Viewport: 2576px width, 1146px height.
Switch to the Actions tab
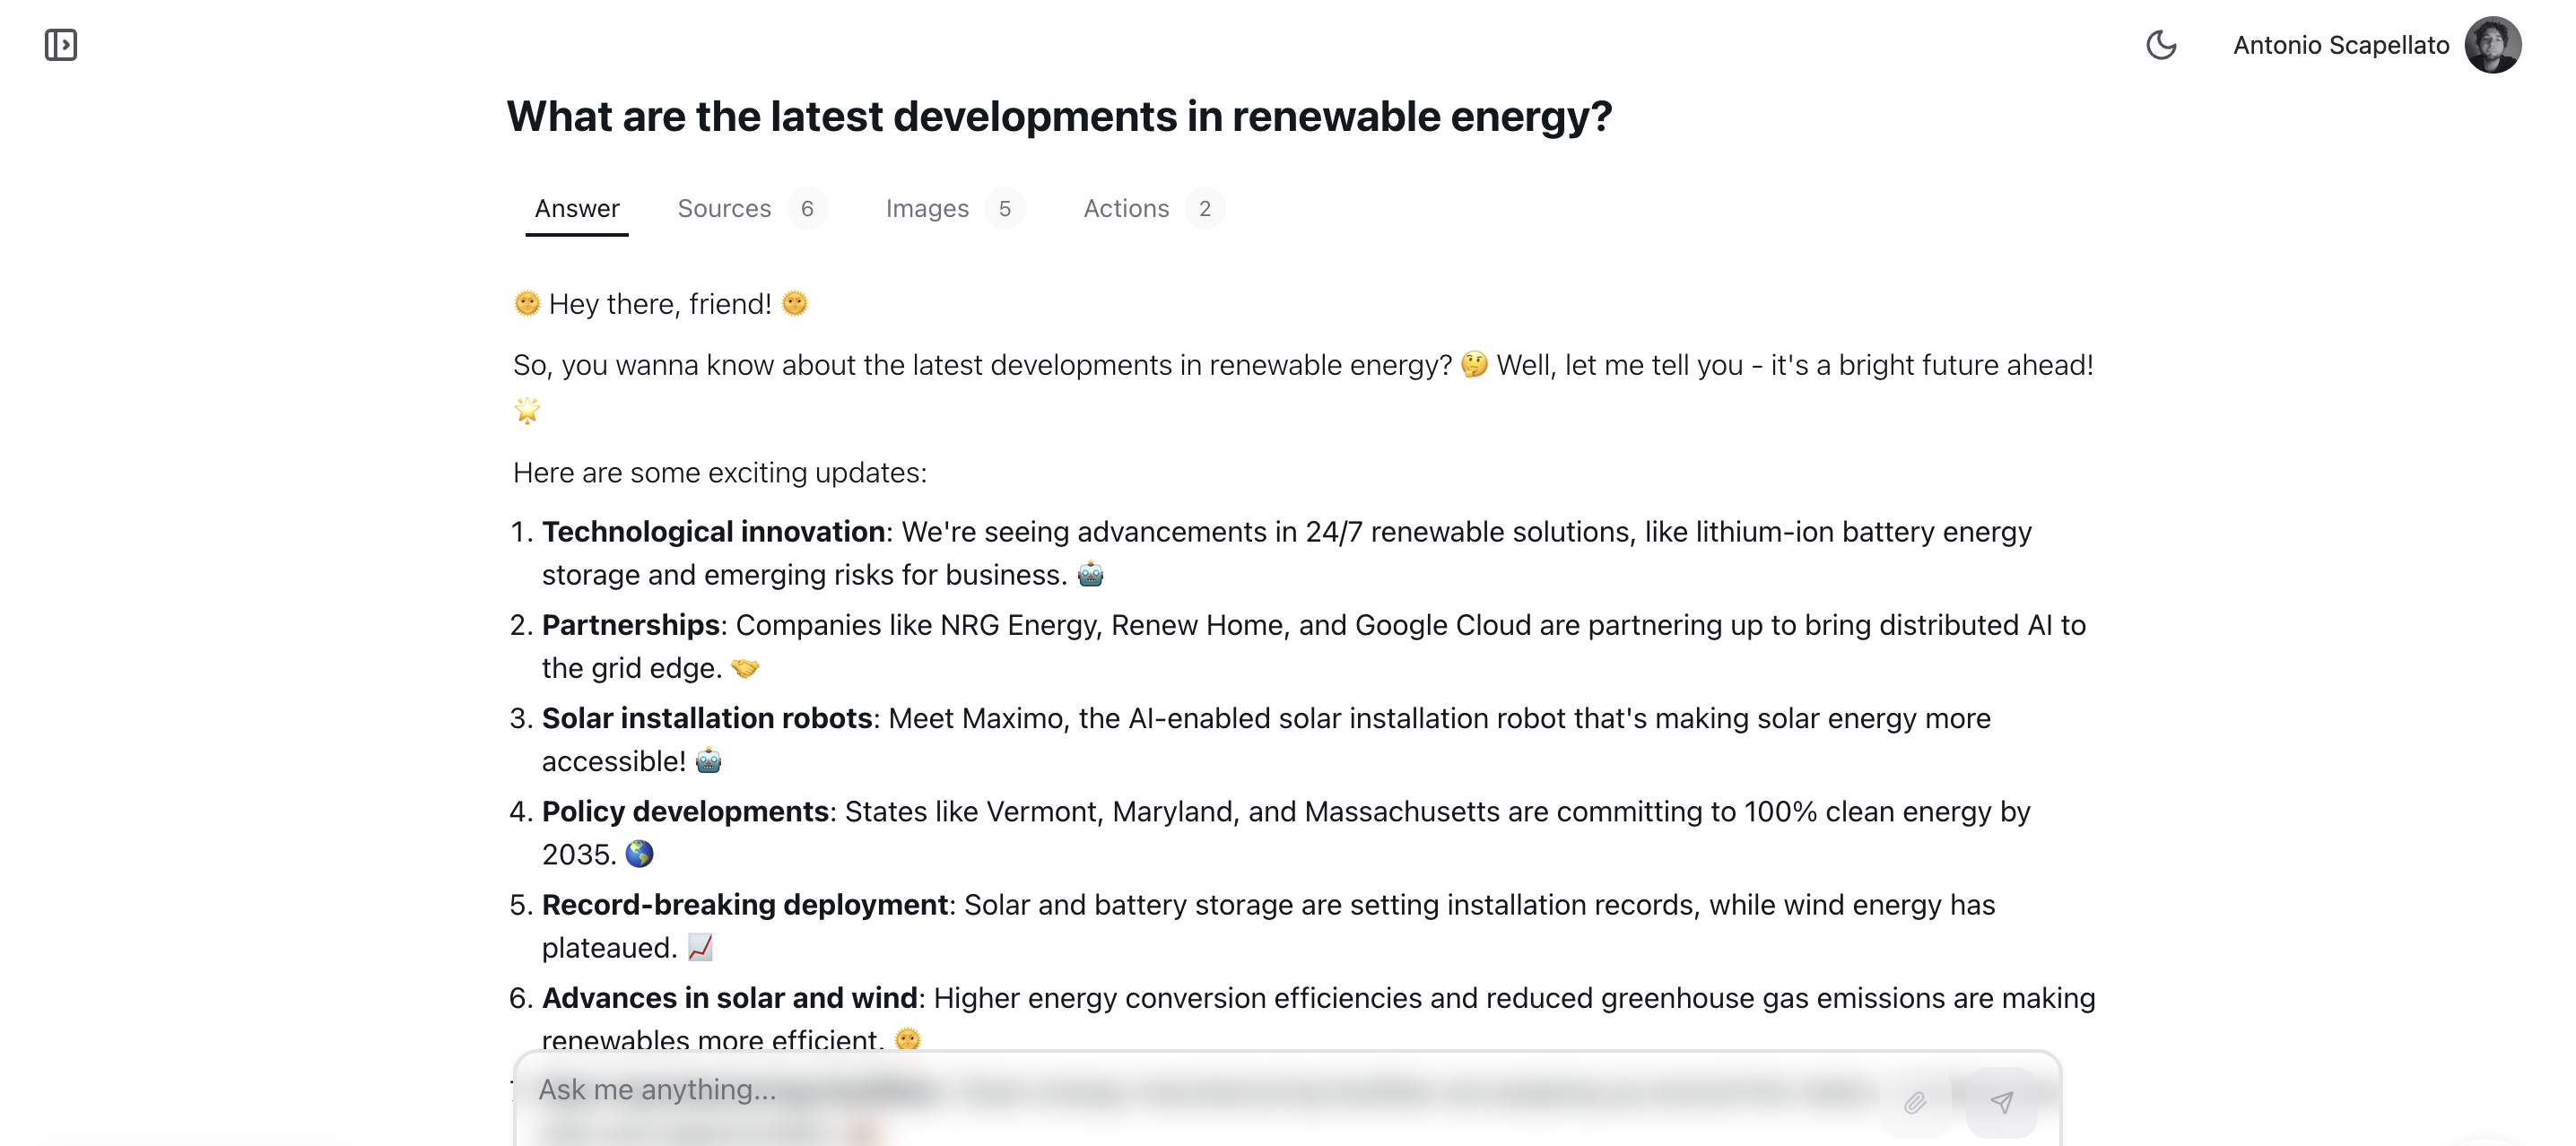point(1125,208)
